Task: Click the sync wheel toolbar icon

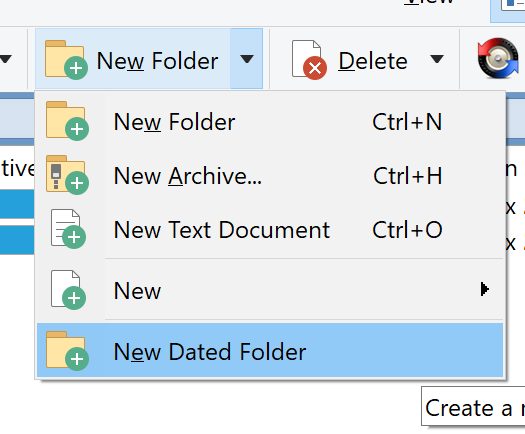Action: point(499,58)
